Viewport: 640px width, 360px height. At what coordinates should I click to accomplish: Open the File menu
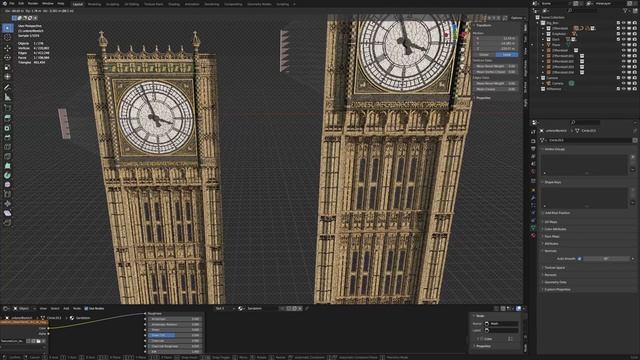tap(11, 4)
